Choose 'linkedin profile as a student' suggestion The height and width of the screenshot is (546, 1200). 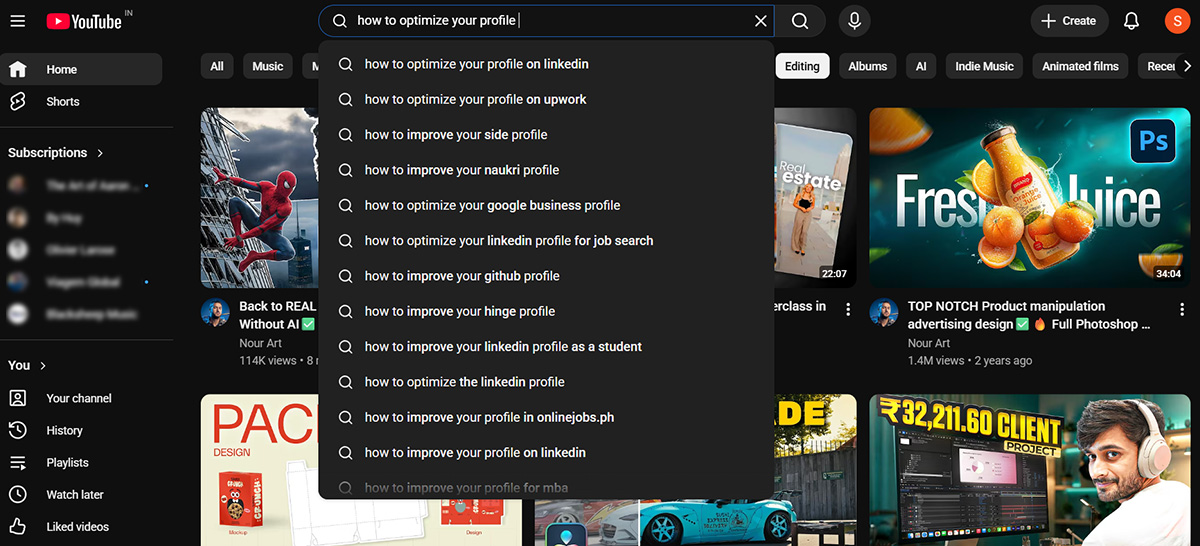tap(546, 347)
